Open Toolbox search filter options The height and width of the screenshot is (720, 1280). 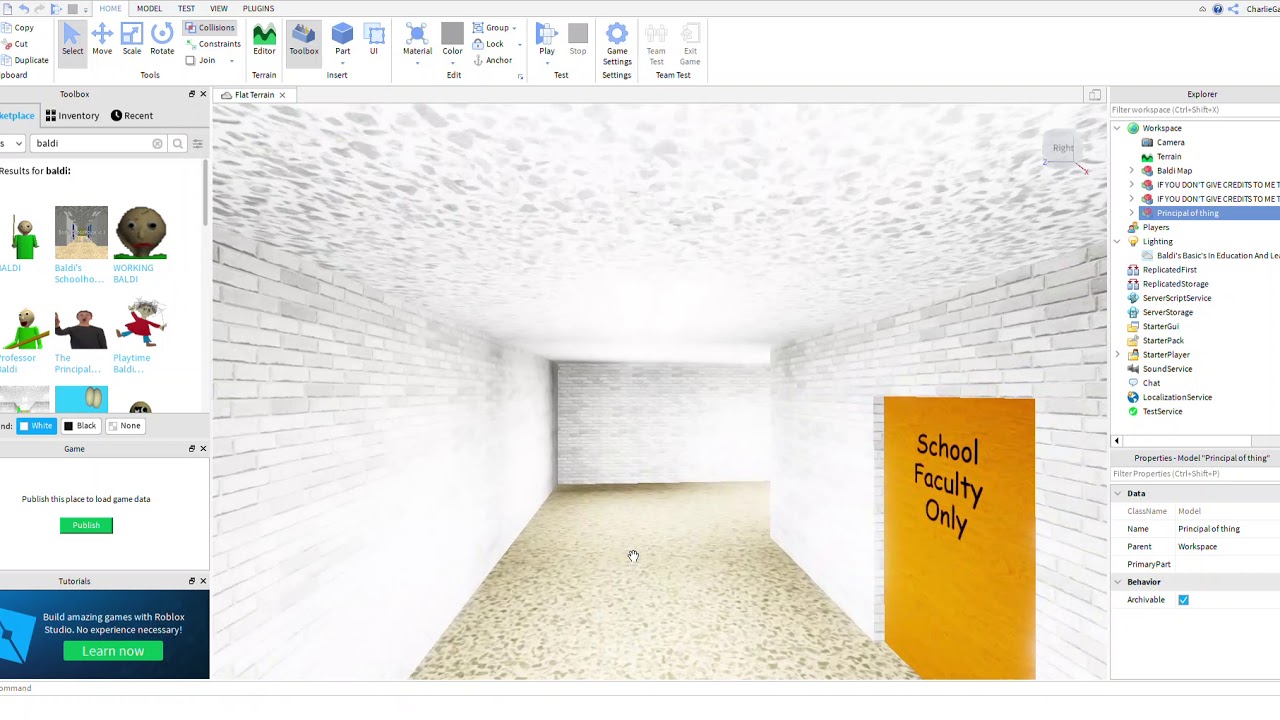197,144
